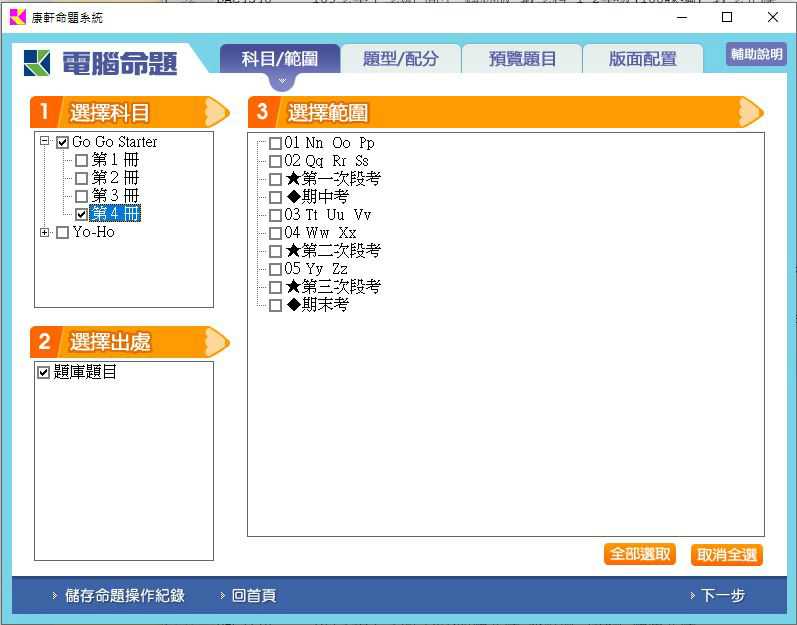Check the 01 Nn Oo Pp checkbox
Screen dimensions: 797x625
coord(275,143)
